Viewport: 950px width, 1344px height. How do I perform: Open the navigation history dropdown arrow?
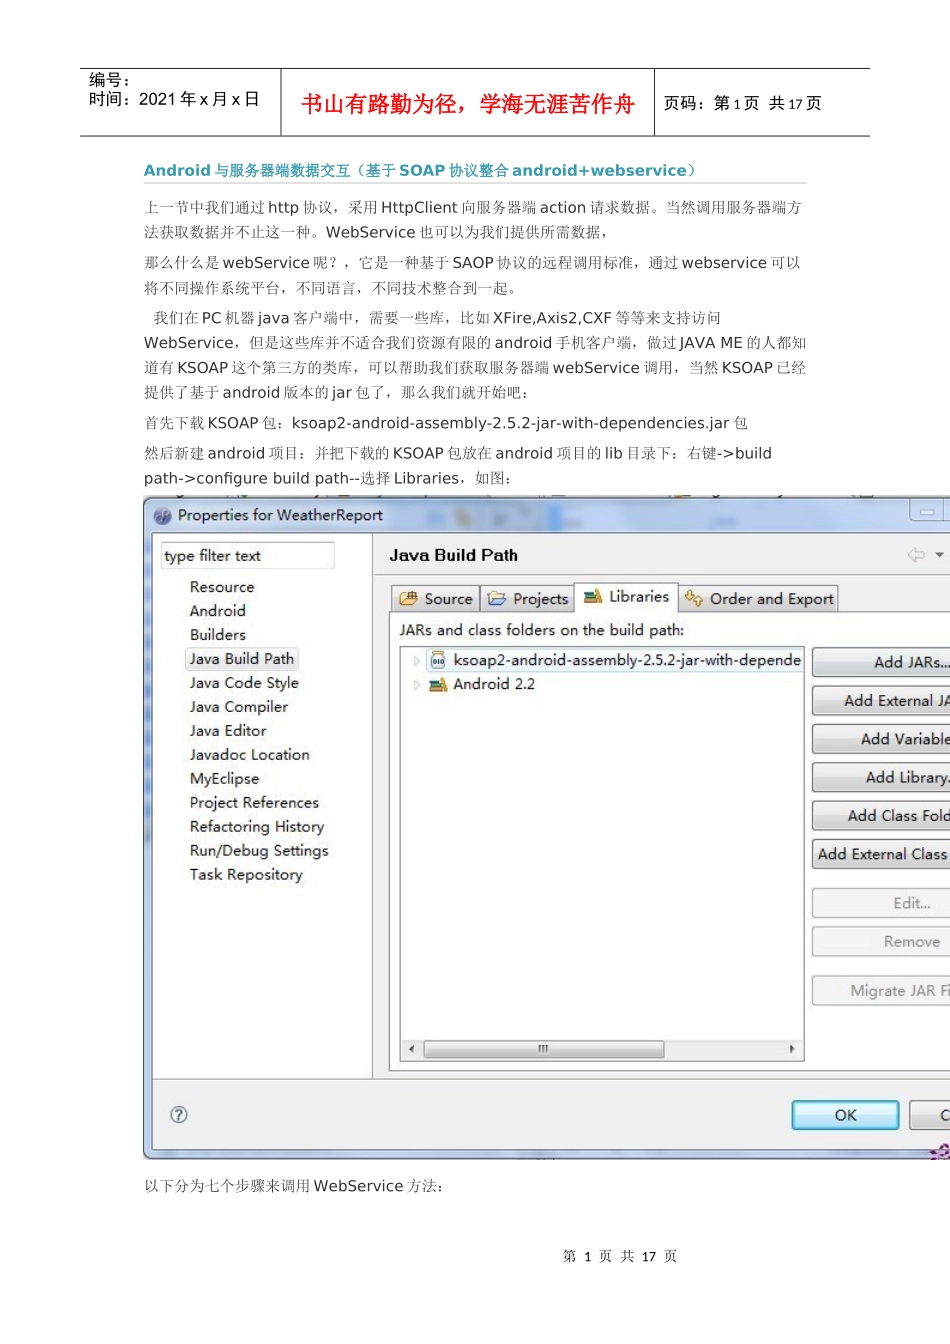(939, 554)
